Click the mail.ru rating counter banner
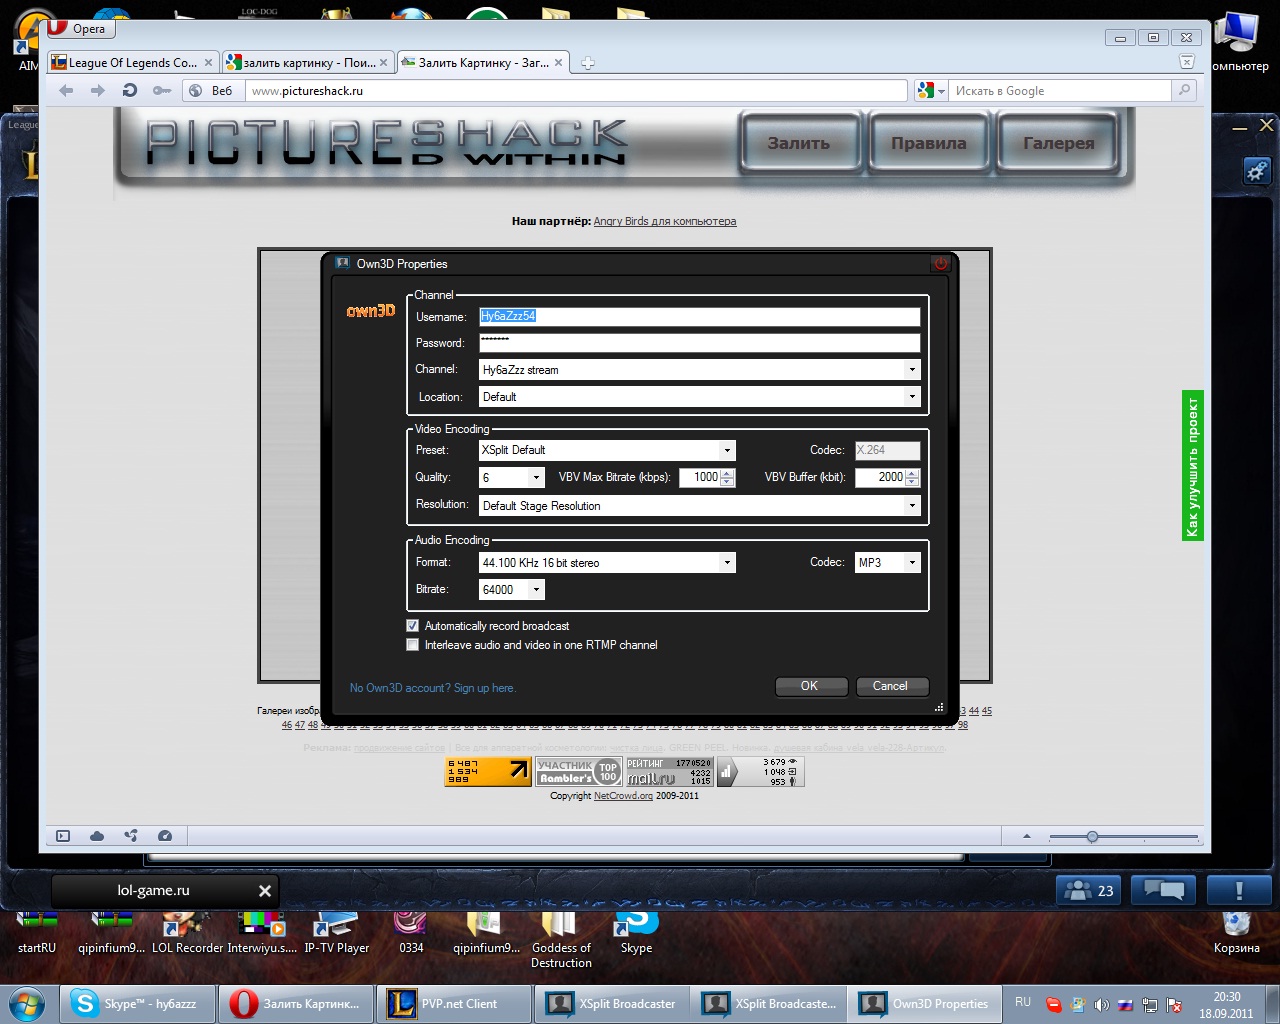The image size is (1280, 1024). (x=669, y=771)
